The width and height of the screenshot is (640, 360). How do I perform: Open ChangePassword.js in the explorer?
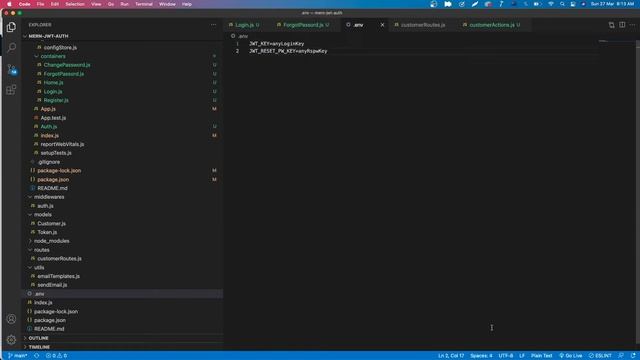[x=67, y=65]
